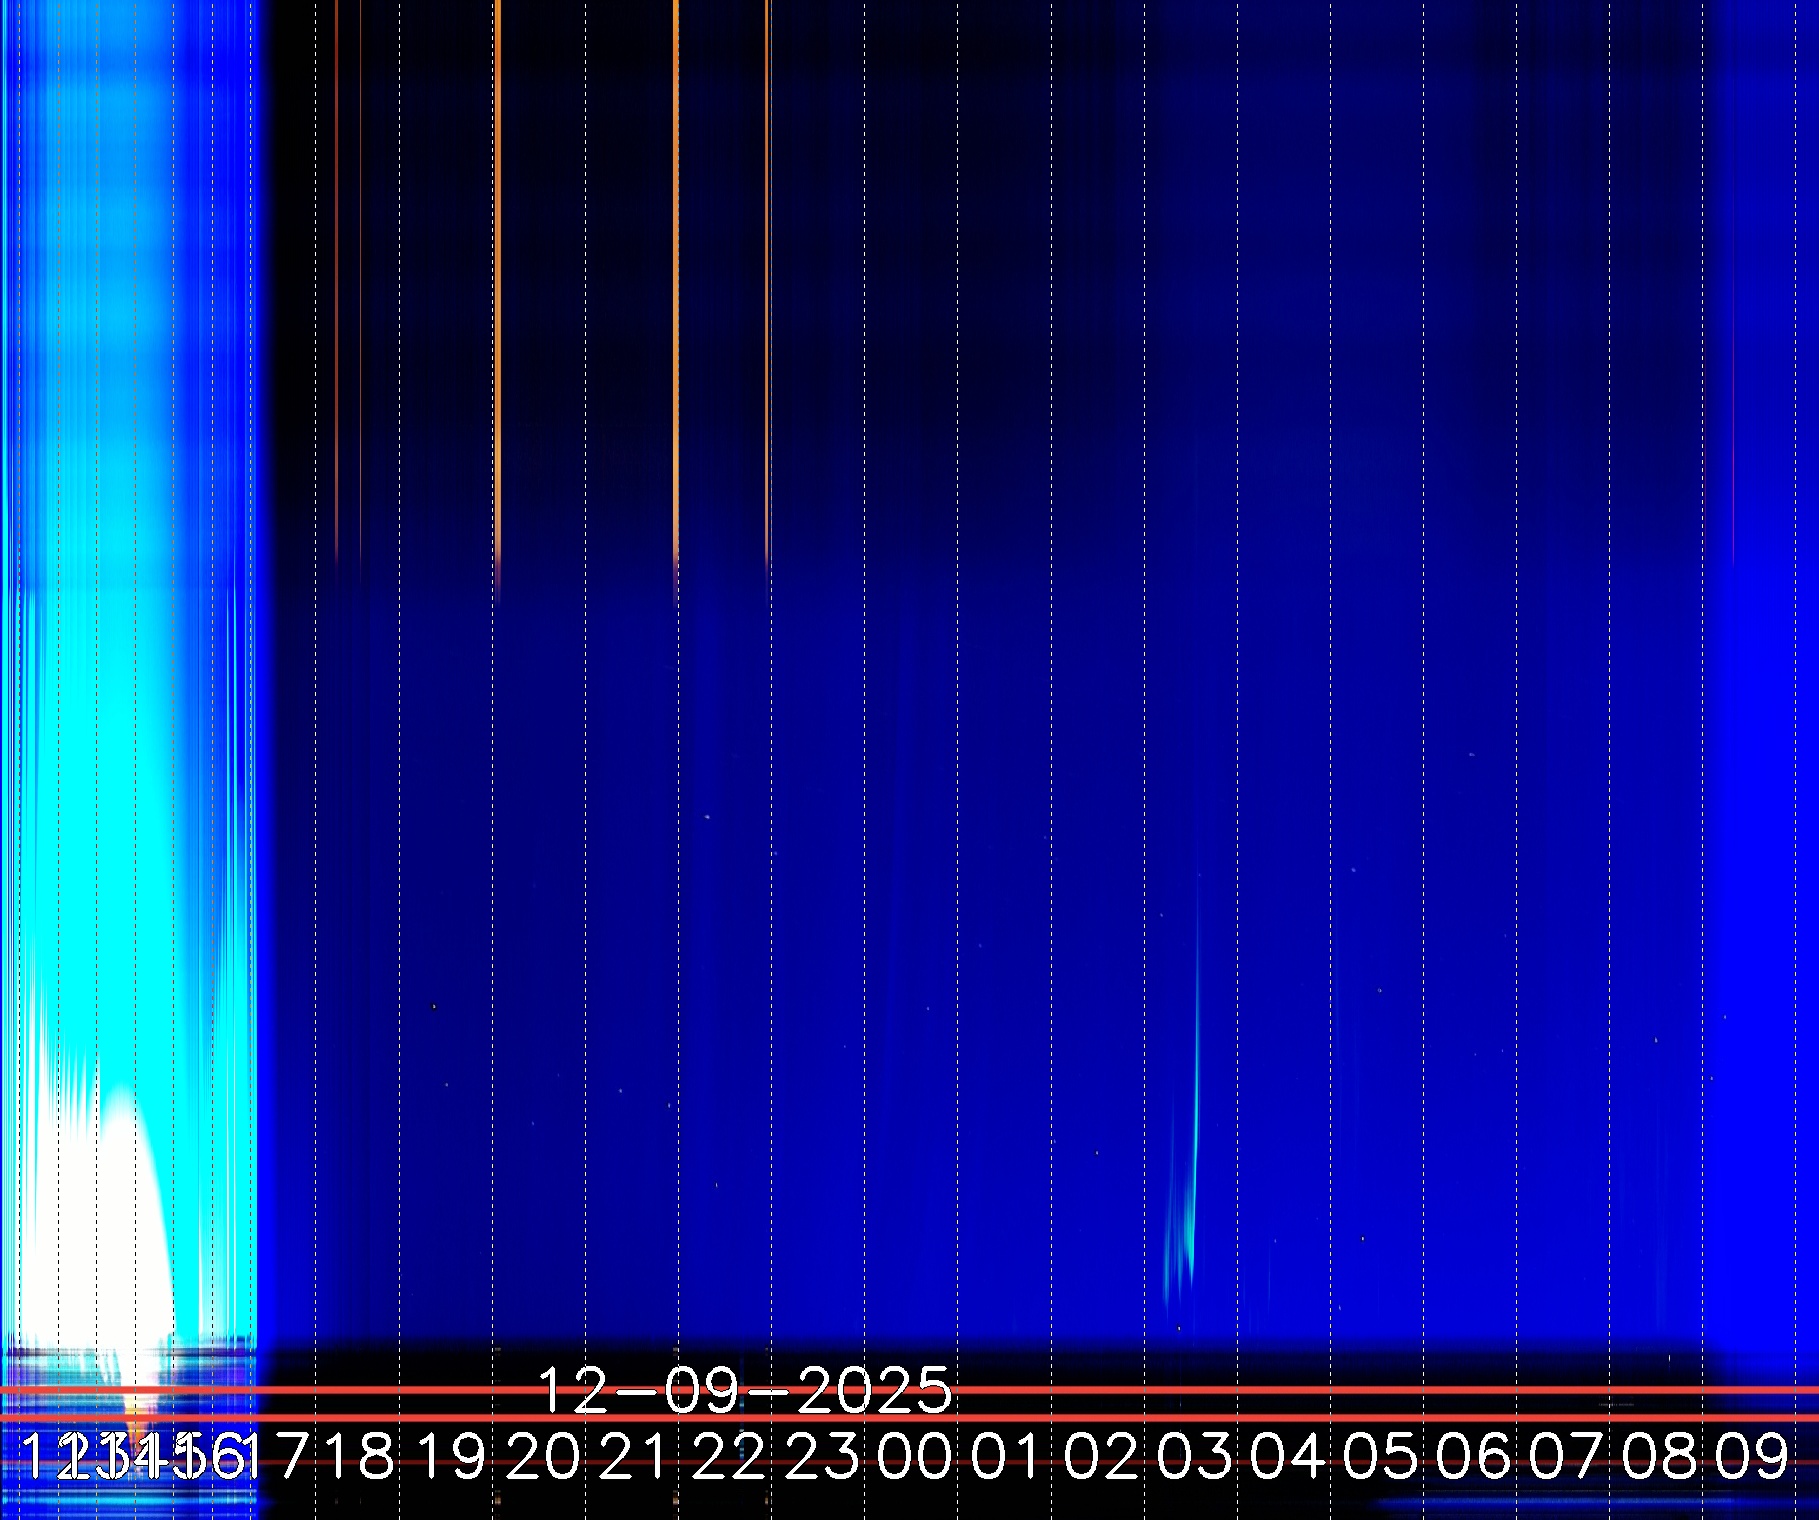This screenshot has height=1520, width=1819.
Task: Click the 08 hour label
Action: 1659,1456
